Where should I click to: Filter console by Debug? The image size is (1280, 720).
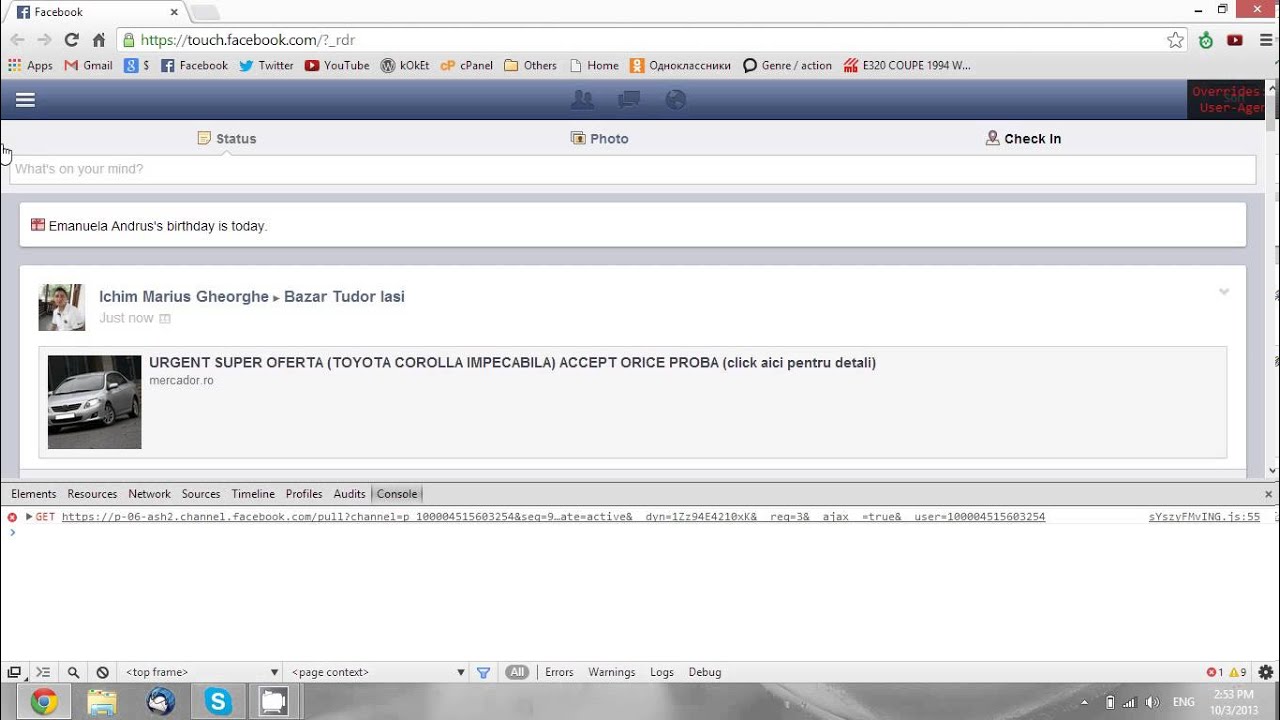[705, 672]
